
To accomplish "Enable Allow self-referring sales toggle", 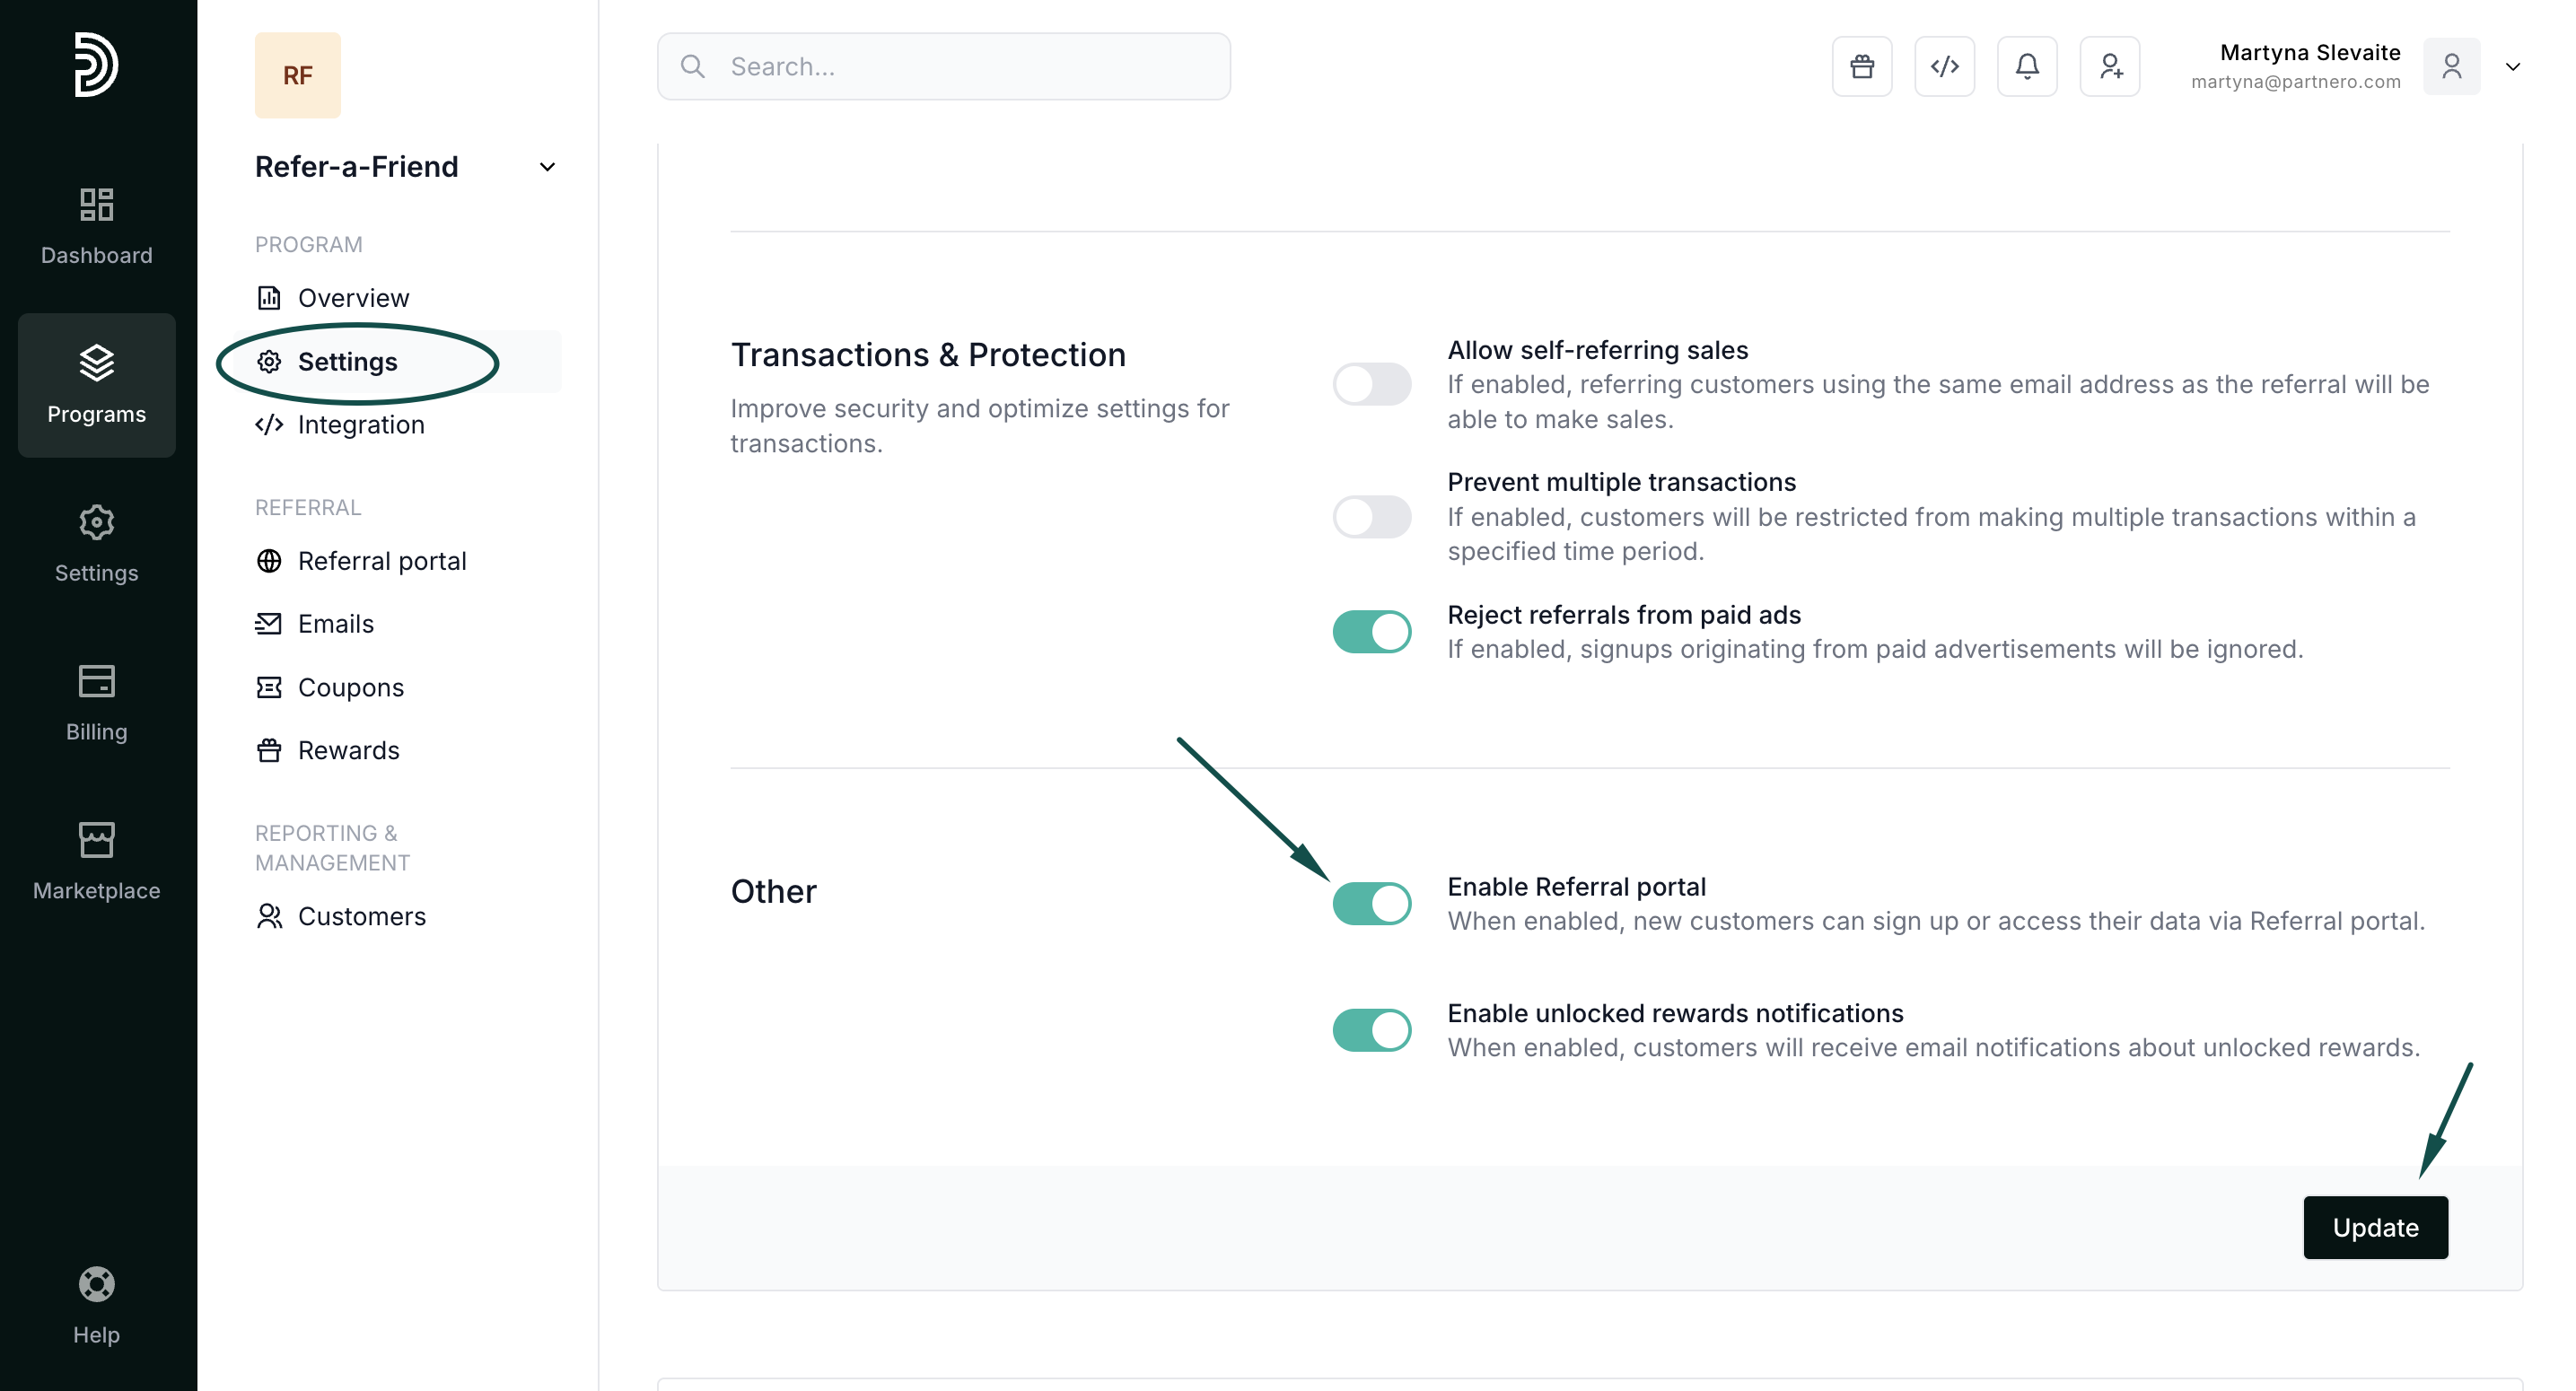I will pyautogui.click(x=1371, y=384).
